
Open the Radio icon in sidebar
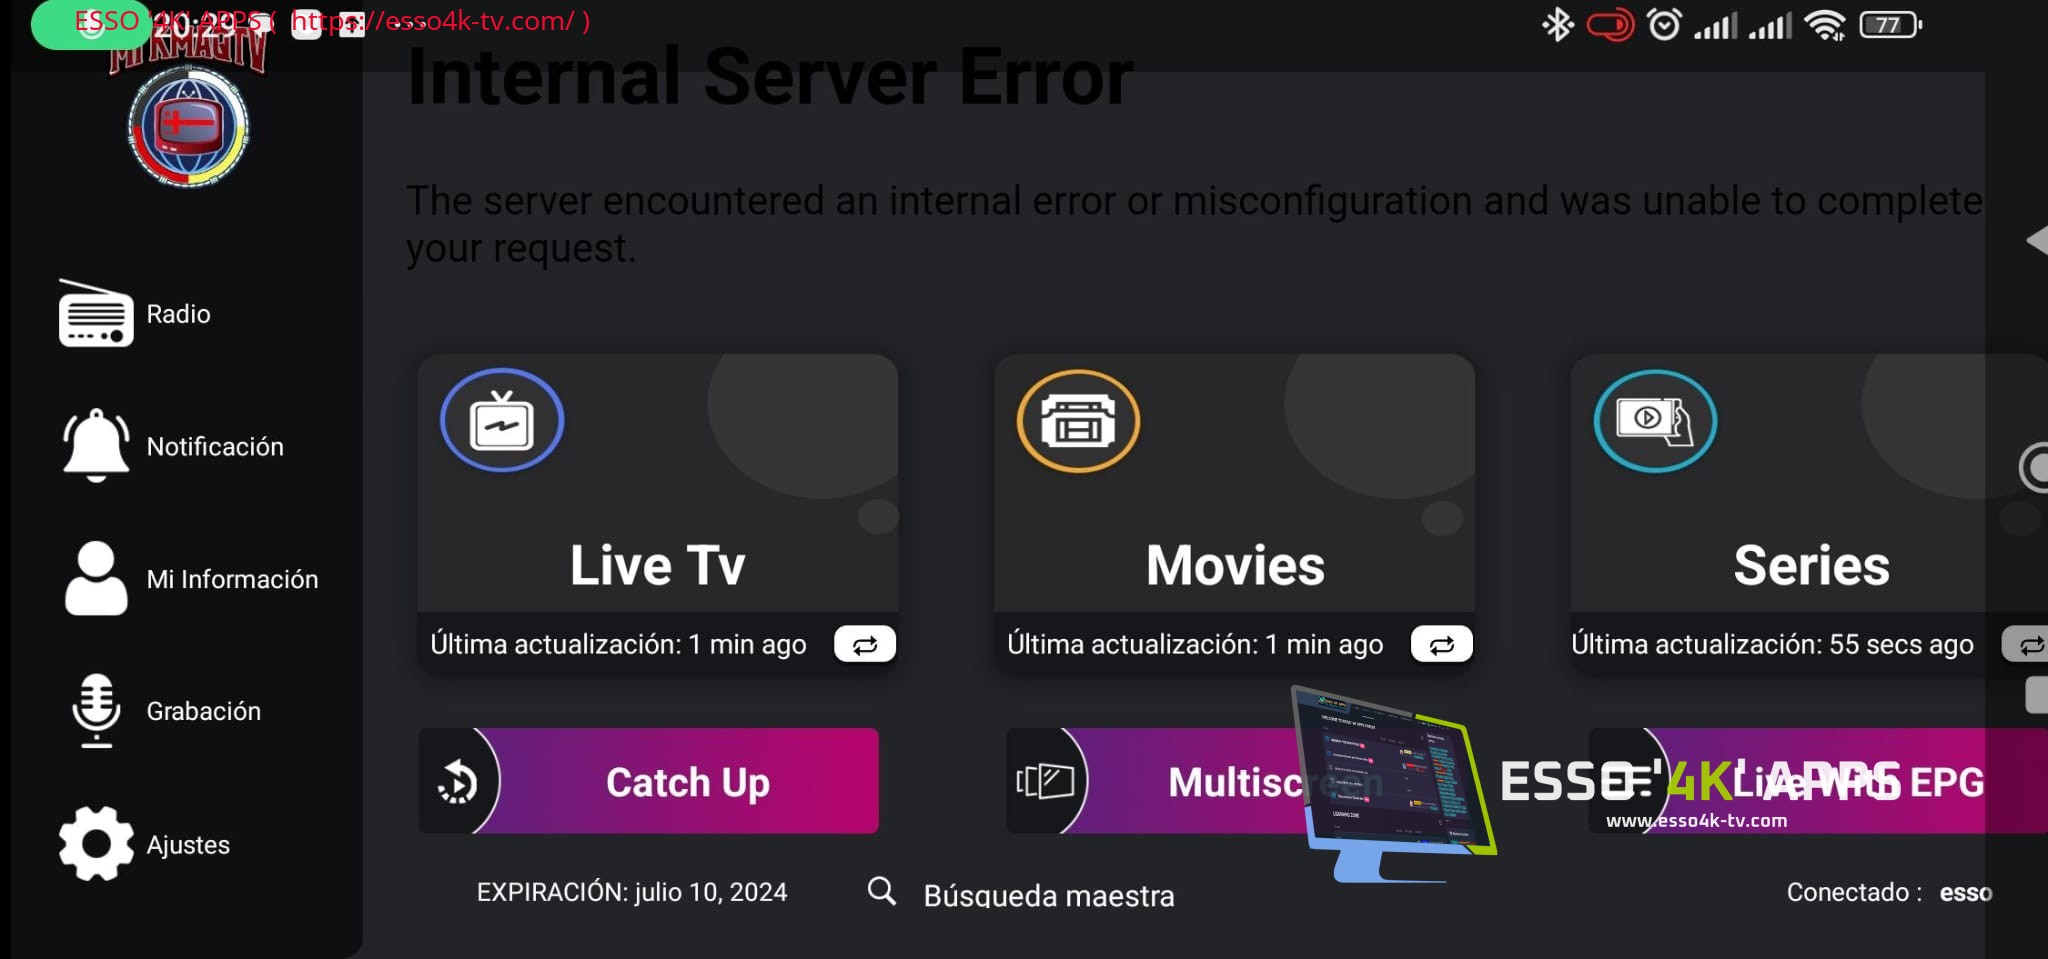(x=96, y=313)
